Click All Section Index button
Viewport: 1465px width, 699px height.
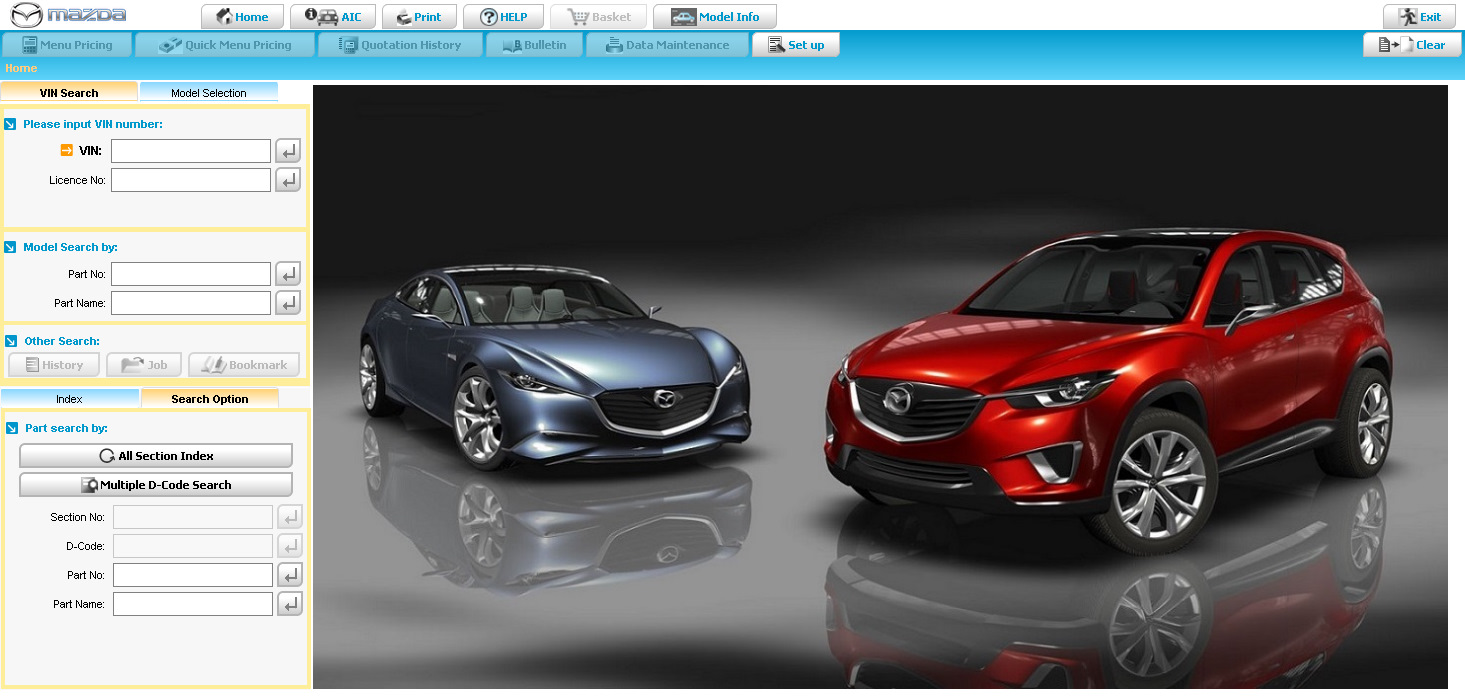[156, 456]
